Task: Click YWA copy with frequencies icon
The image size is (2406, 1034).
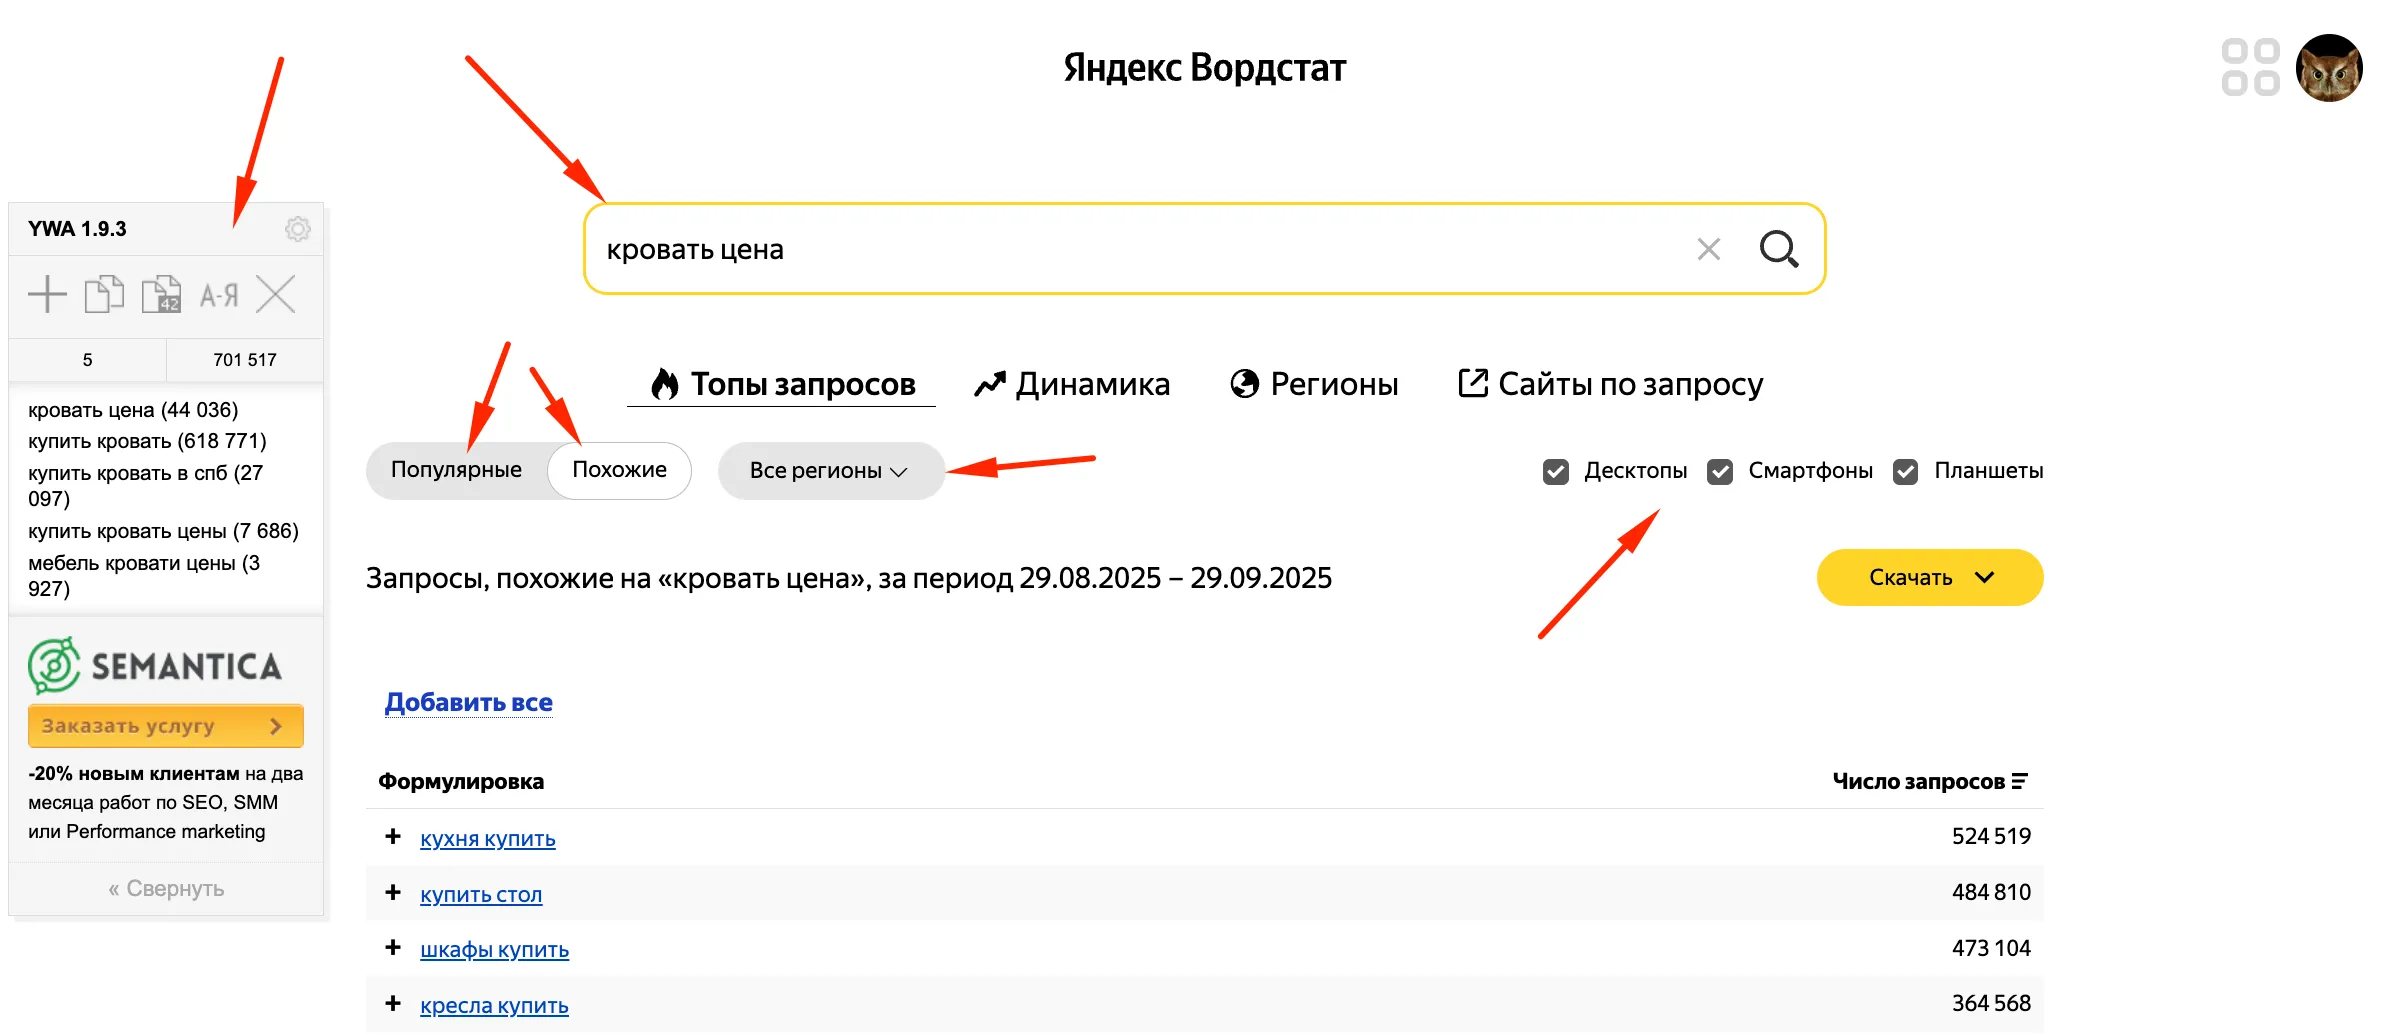Action: [x=161, y=295]
